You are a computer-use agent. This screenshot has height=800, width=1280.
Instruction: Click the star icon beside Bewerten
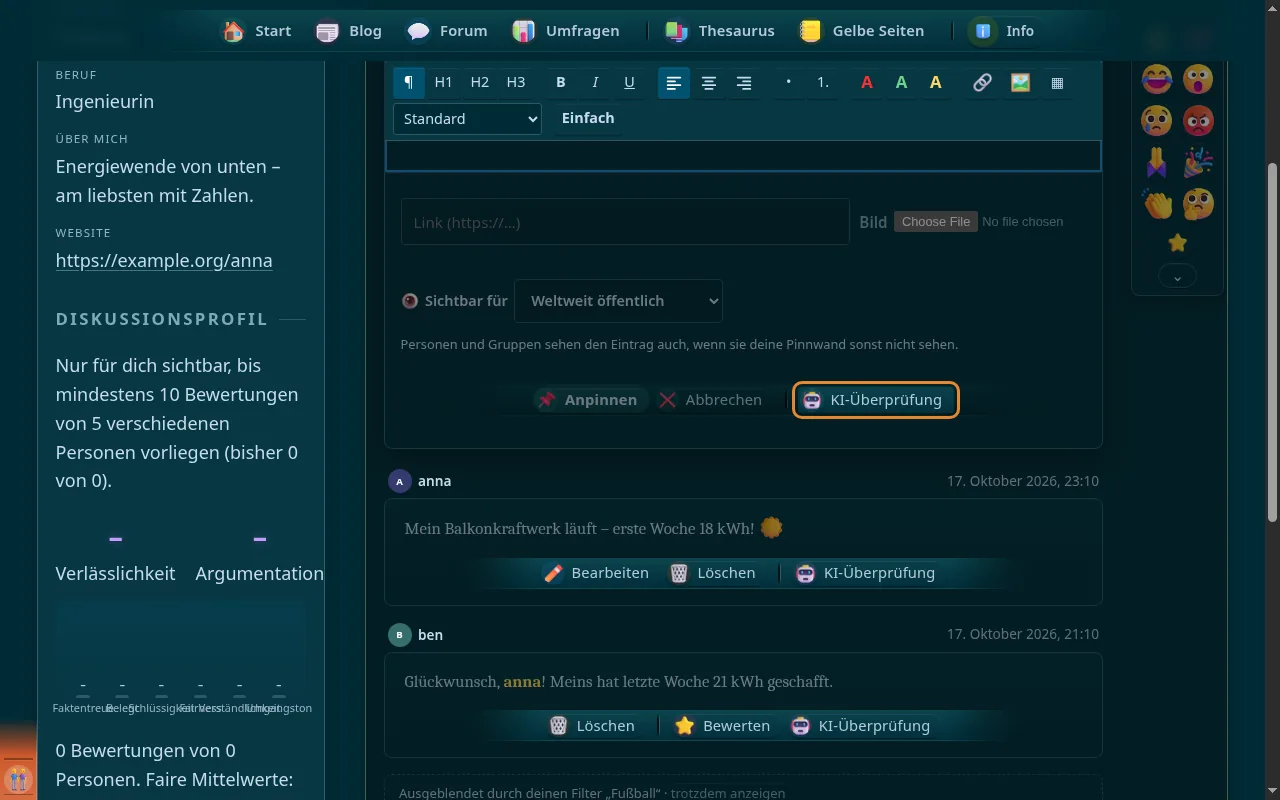(x=684, y=726)
